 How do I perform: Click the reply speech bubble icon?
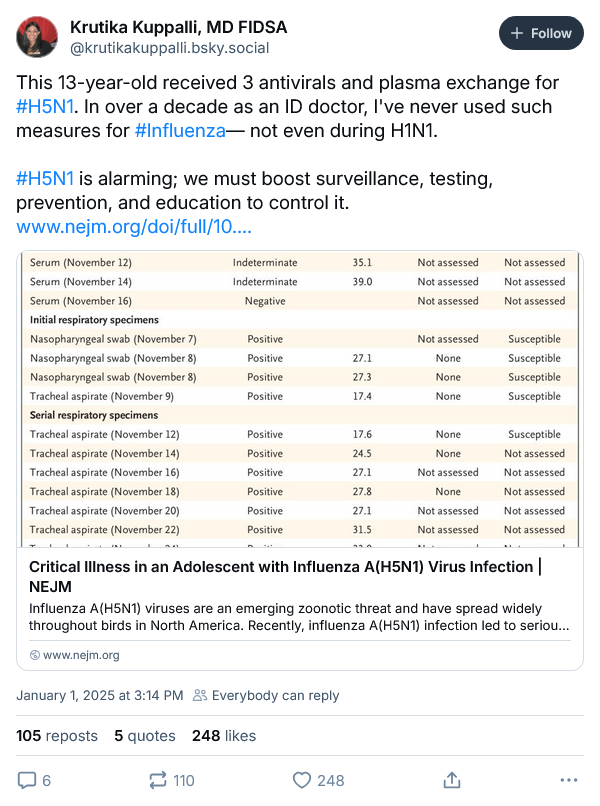click(x=28, y=780)
